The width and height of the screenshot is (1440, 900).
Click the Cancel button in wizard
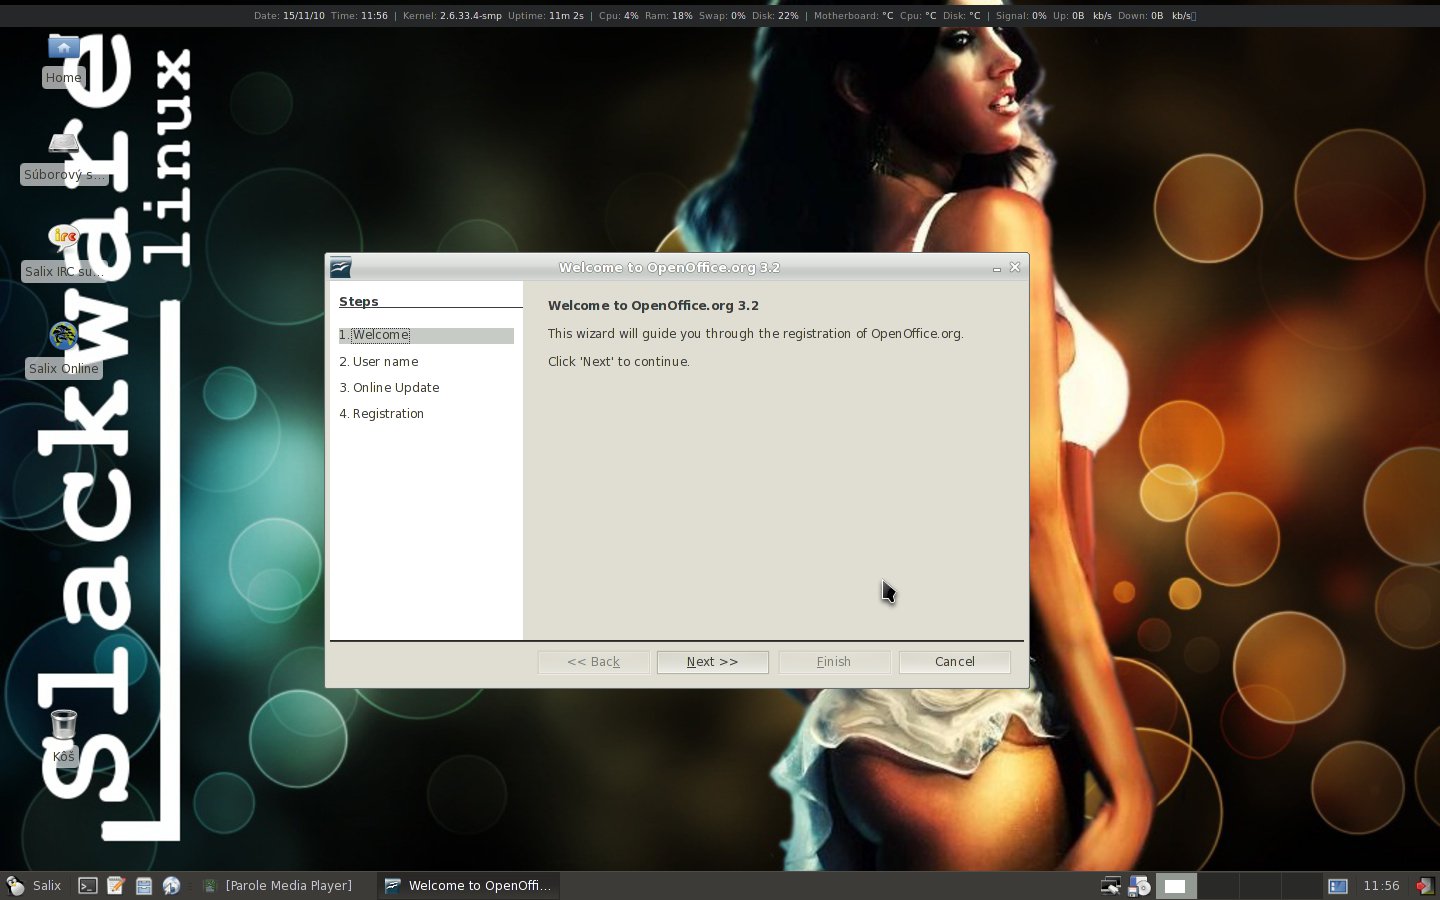click(x=954, y=662)
